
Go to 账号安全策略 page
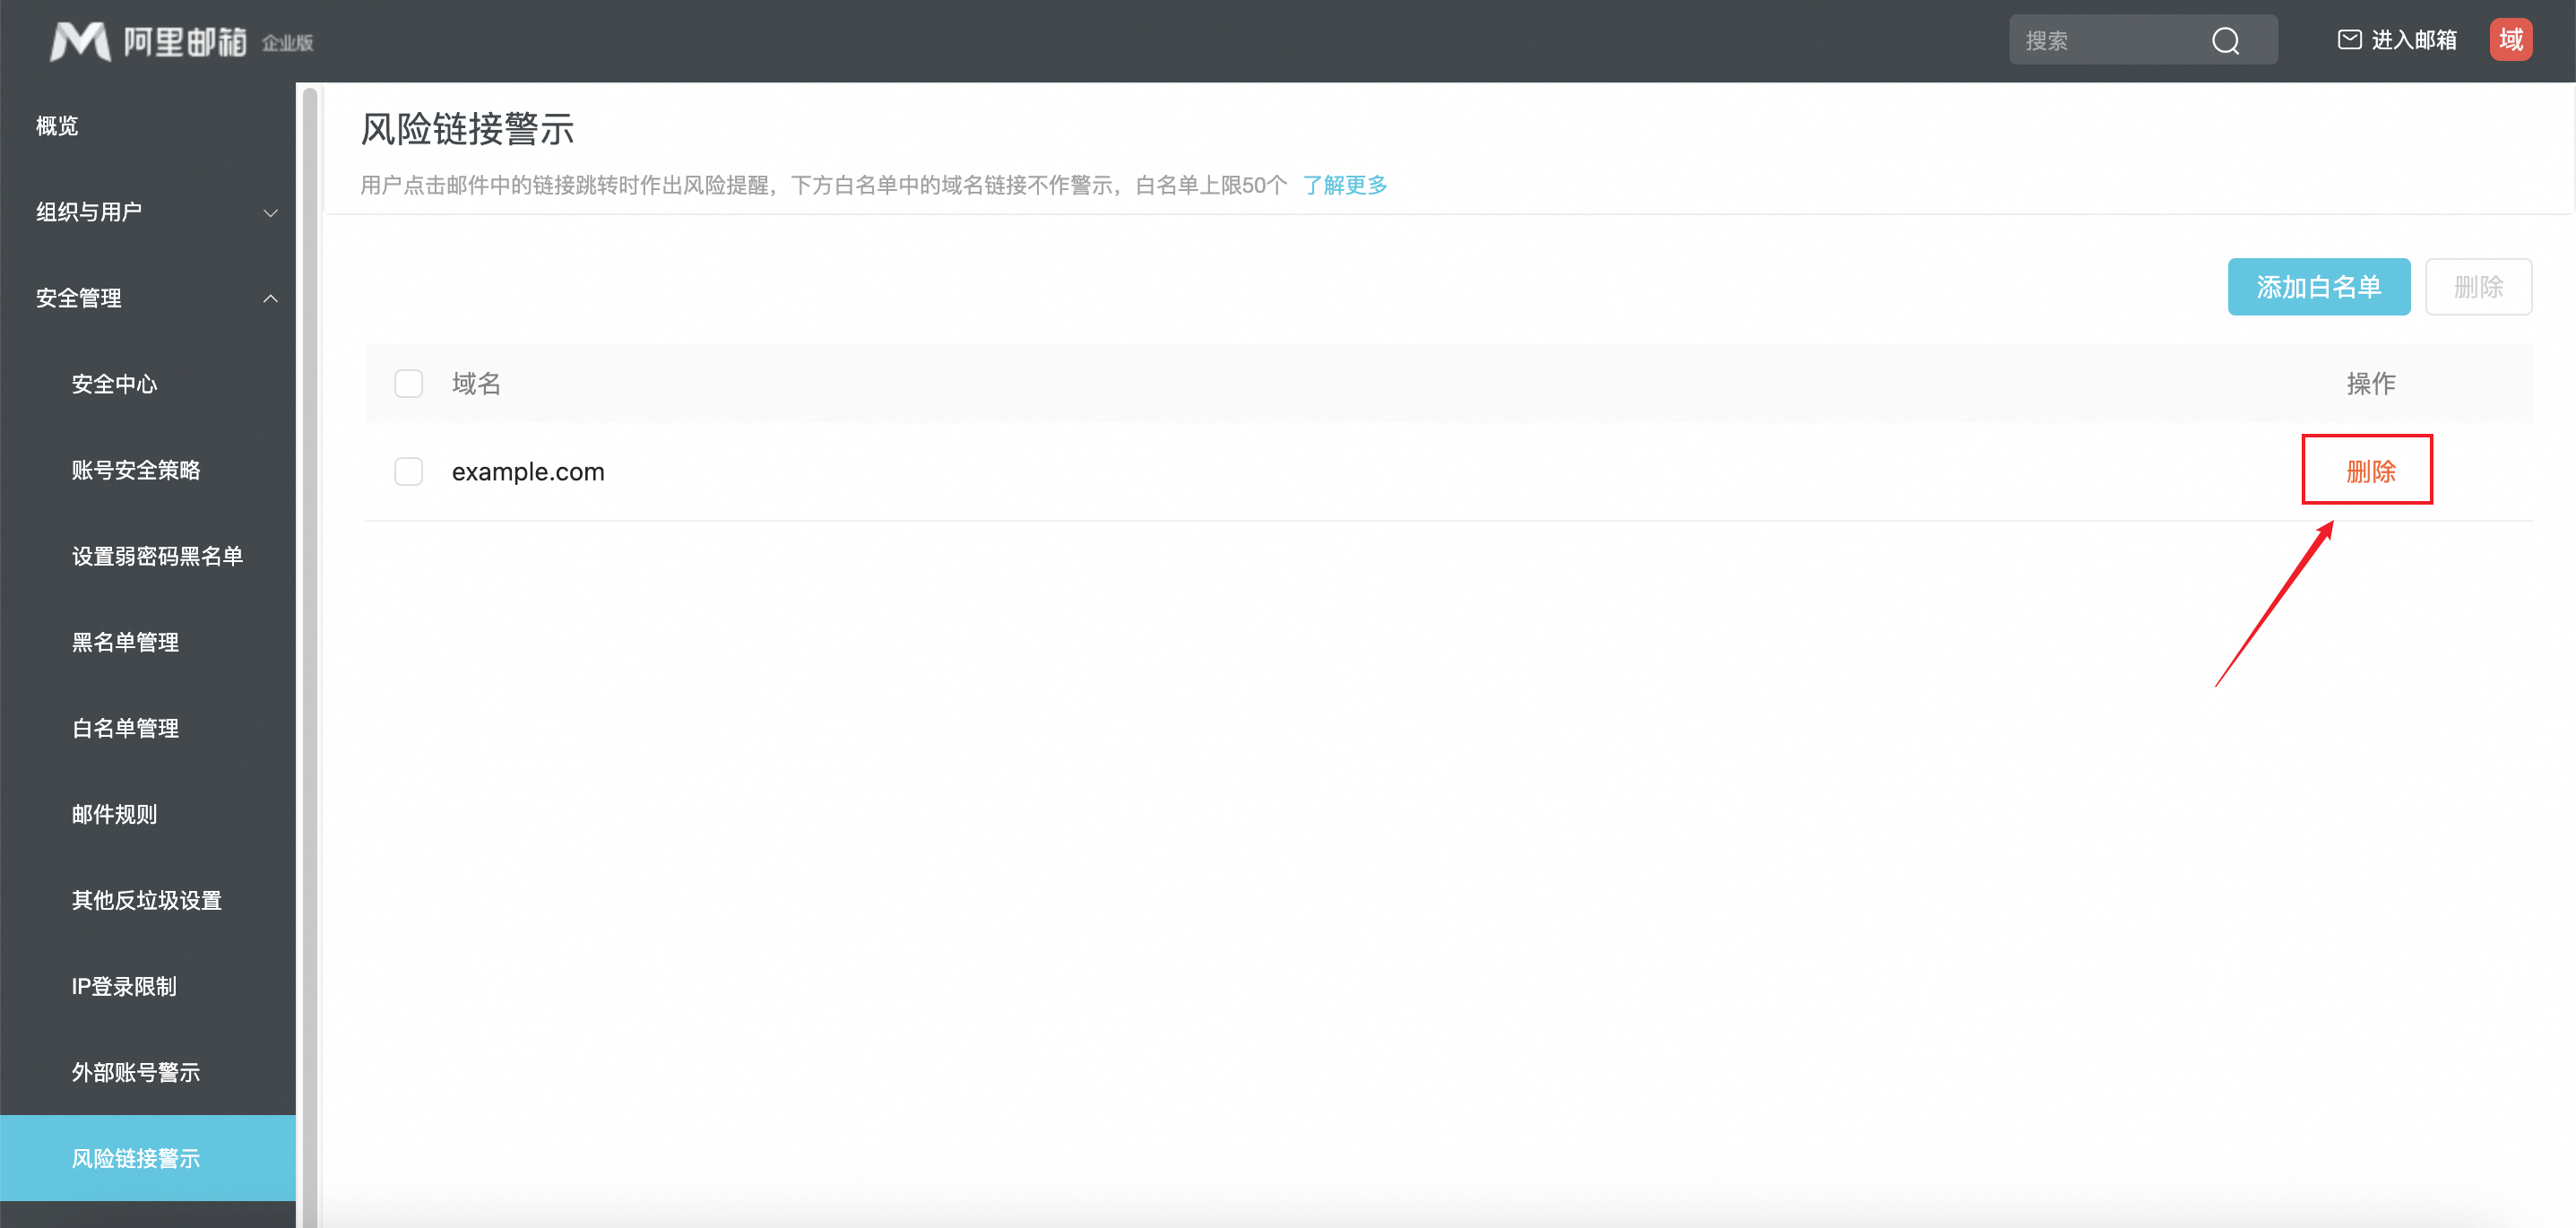coord(135,470)
